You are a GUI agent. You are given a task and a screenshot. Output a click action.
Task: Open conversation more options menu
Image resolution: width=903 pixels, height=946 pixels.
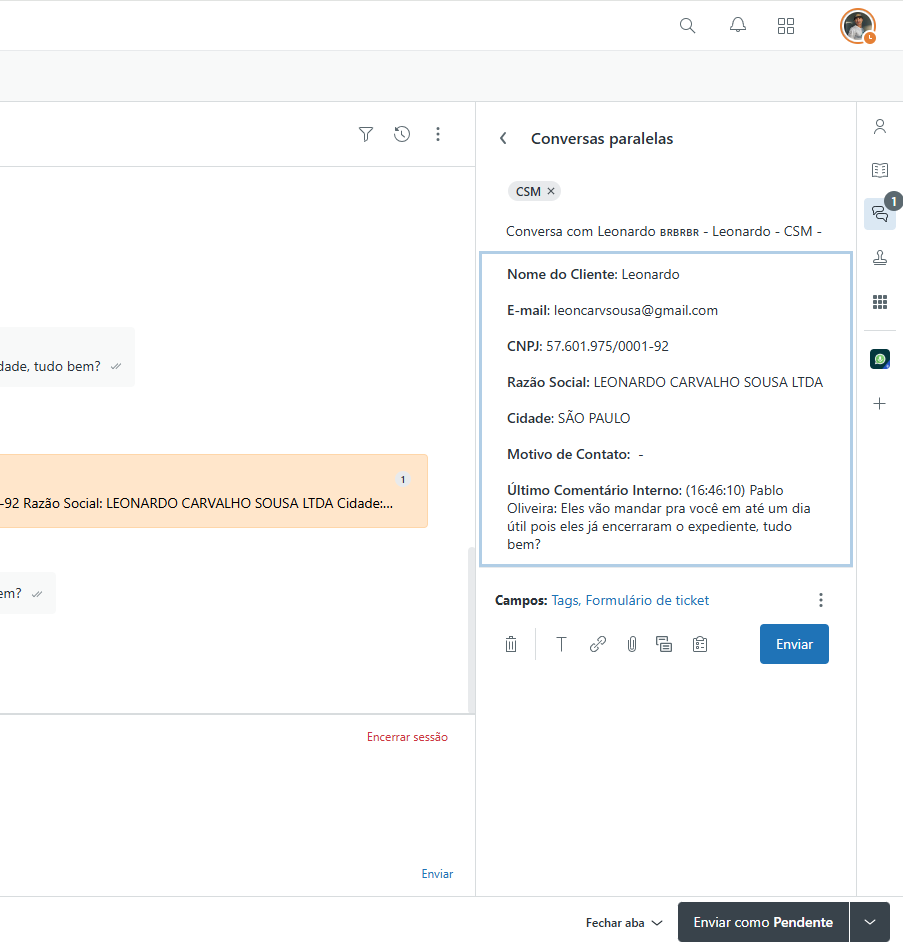(438, 134)
